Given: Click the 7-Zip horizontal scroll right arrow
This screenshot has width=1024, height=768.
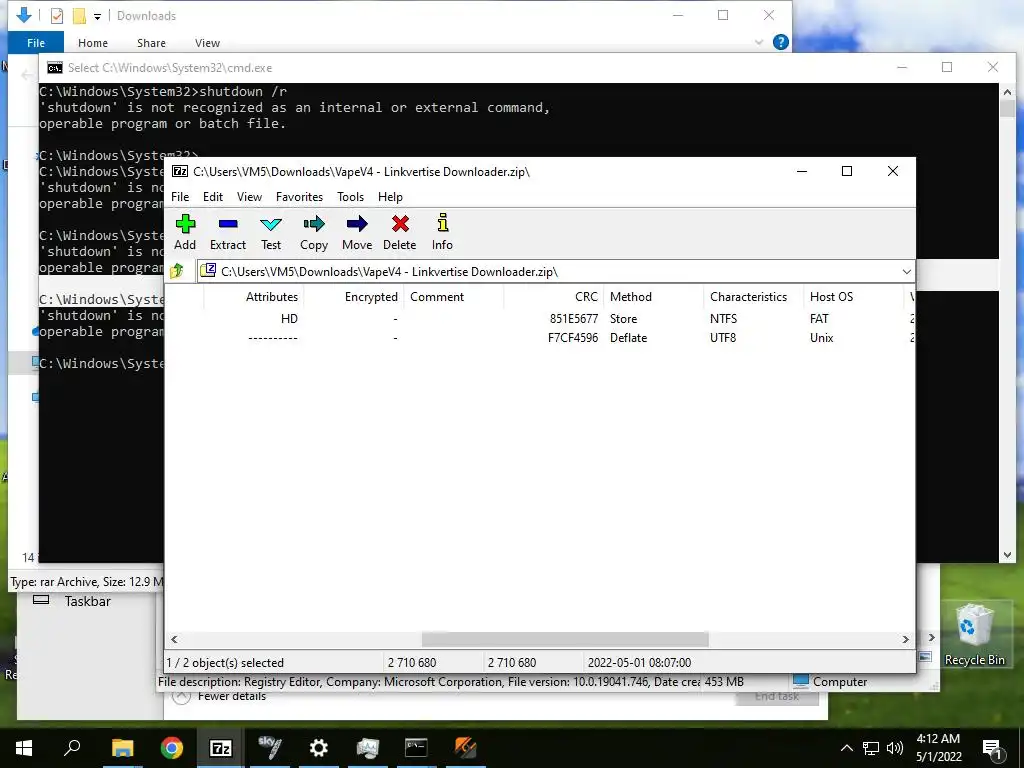Looking at the screenshot, I should [905, 639].
